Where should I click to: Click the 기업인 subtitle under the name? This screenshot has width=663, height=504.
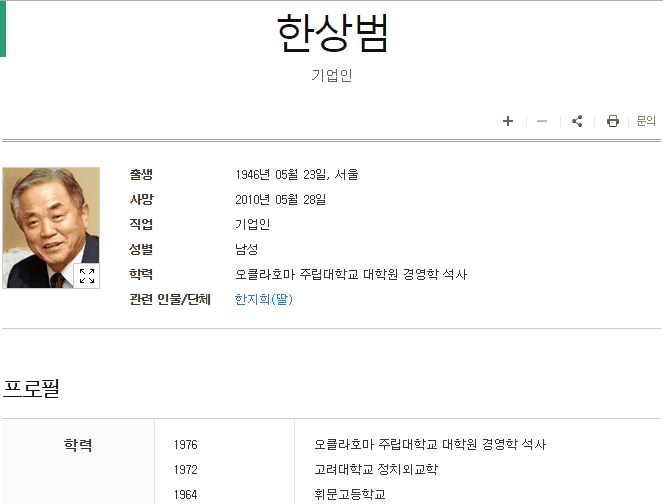pos(332,75)
